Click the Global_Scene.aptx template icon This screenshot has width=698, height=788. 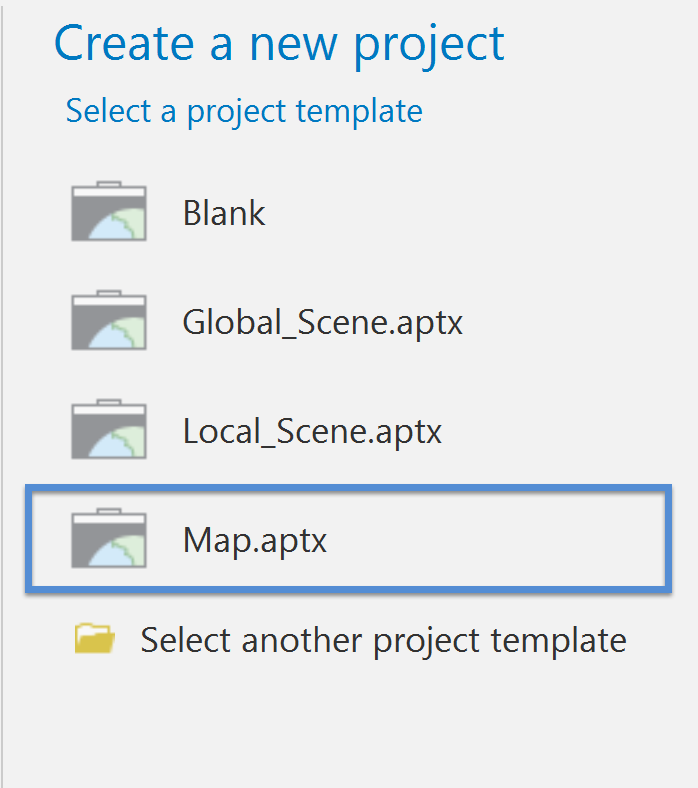click(x=109, y=322)
